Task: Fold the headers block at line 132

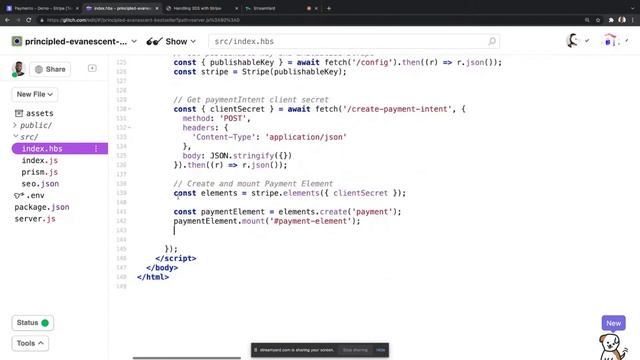Action: point(130,128)
